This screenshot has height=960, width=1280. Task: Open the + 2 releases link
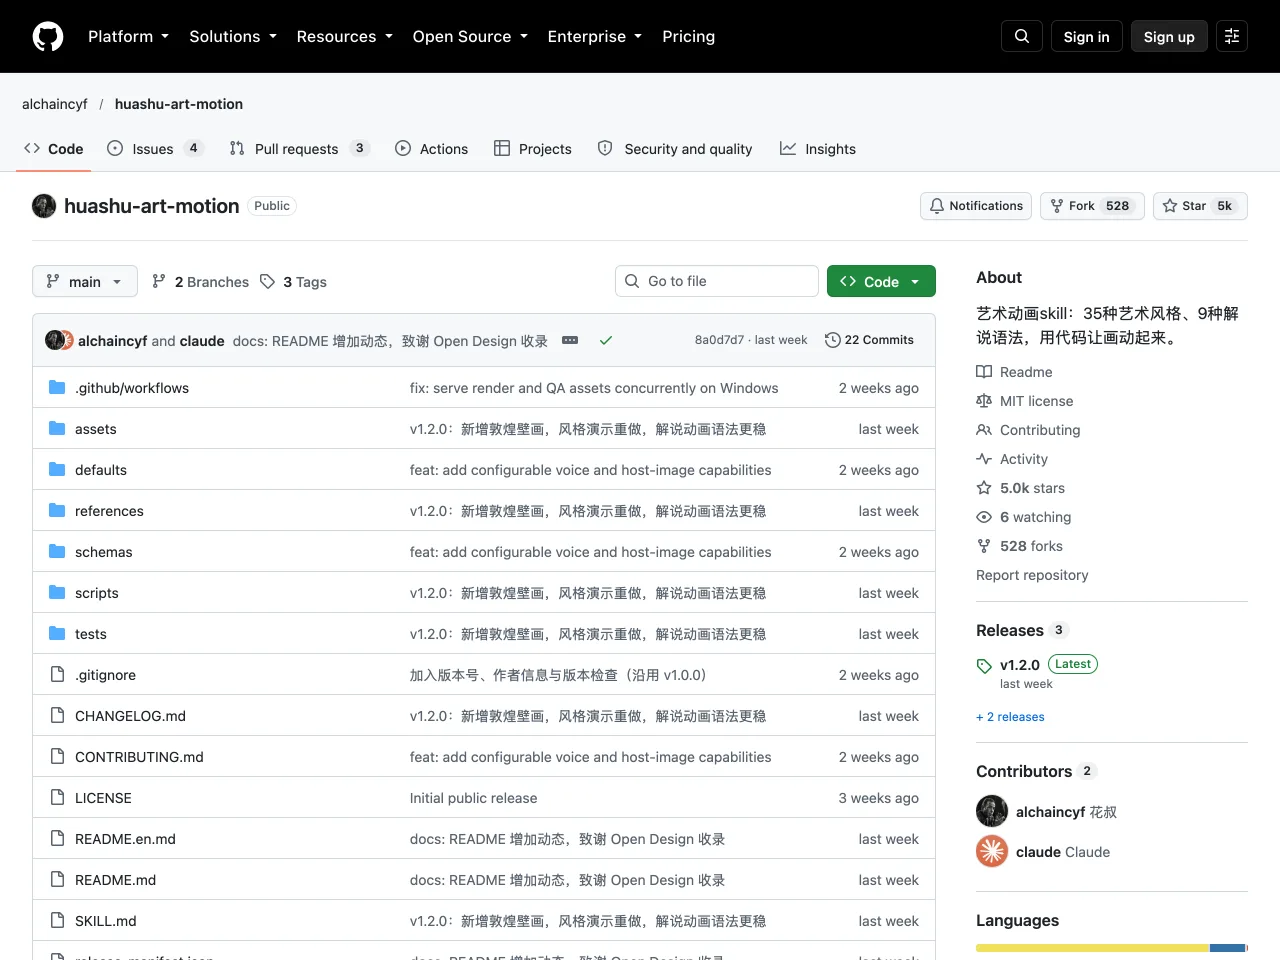[x=1010, y=717]
